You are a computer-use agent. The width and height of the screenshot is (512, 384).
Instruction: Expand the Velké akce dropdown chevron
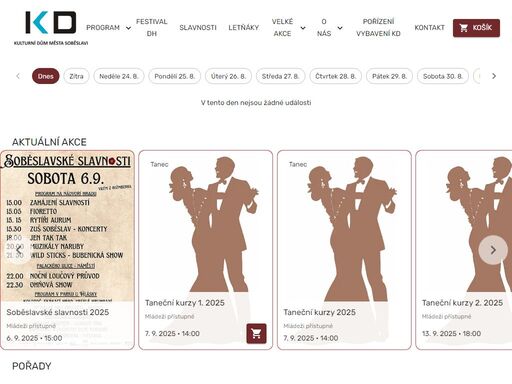point(303,28)
